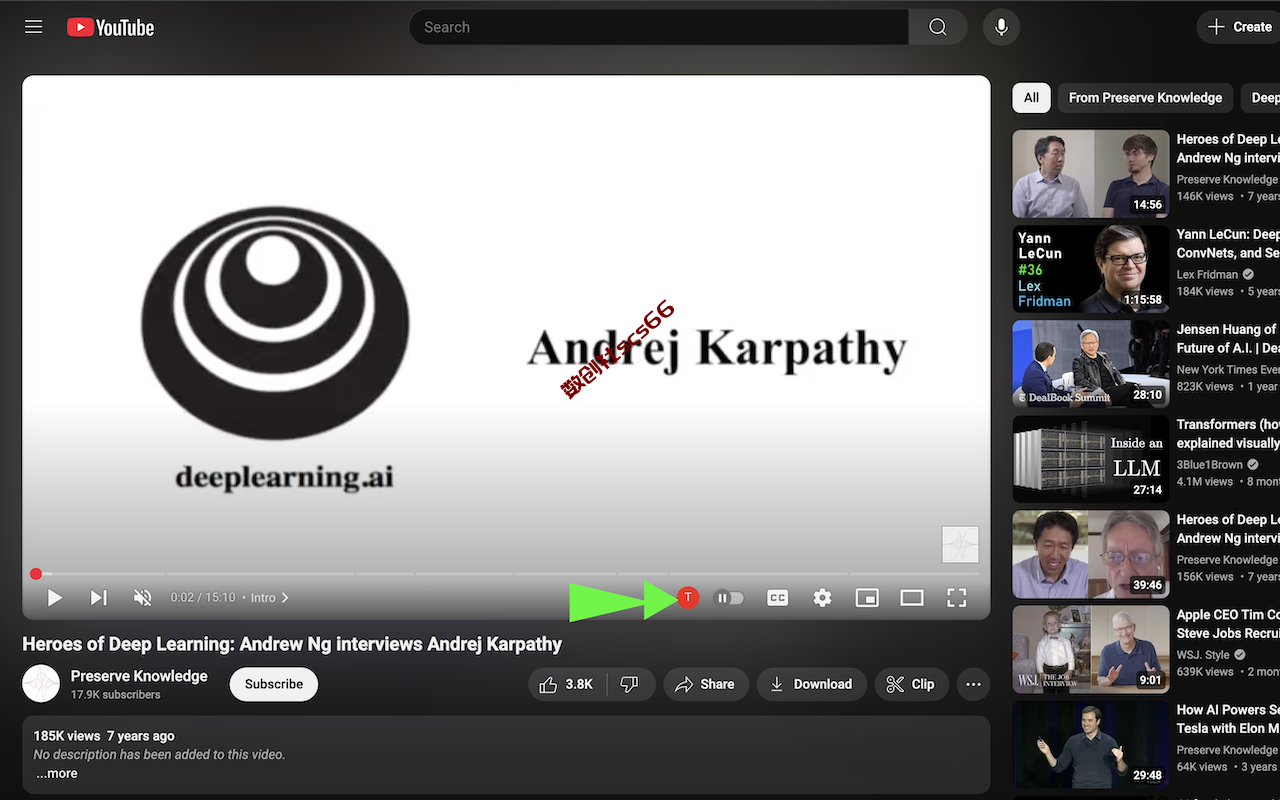The width and height of the screenshot is (1280, 800).
Task: Subscribe to Preserve Knowledge
Action: click(x=274, y=684)
